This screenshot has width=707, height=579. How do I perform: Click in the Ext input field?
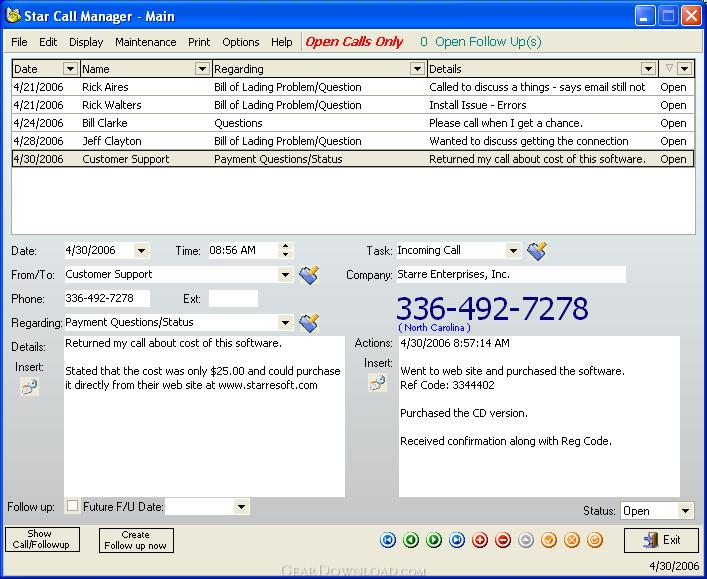point(233,299)
